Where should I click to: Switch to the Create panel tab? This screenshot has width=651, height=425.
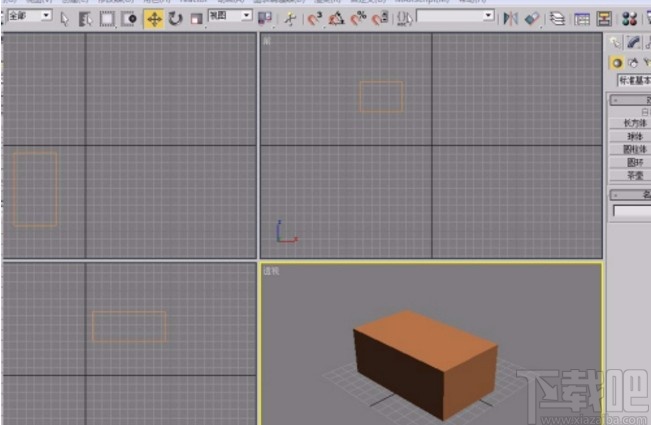(x=615, y=42)
